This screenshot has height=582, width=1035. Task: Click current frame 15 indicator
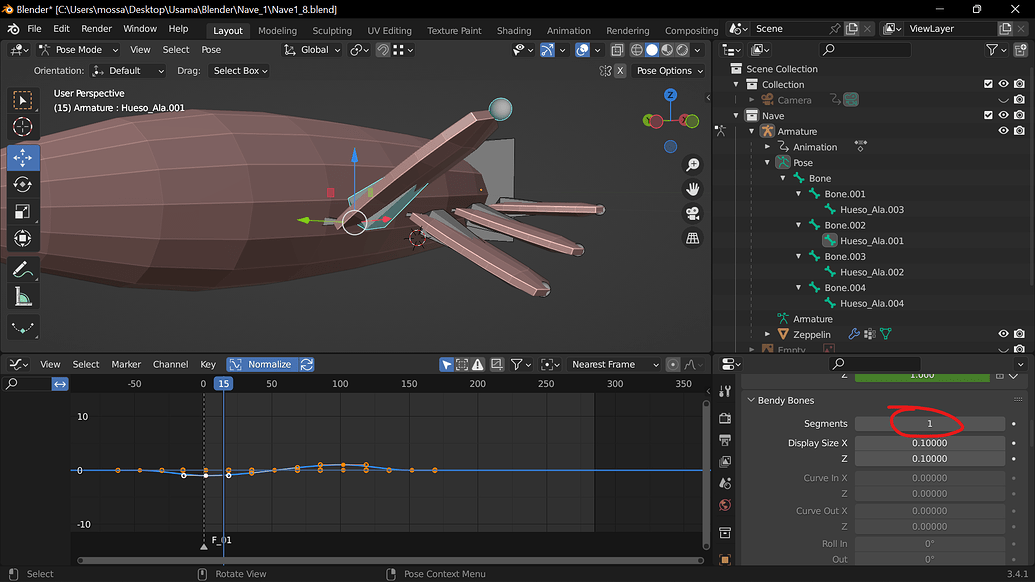click(224, 383)
